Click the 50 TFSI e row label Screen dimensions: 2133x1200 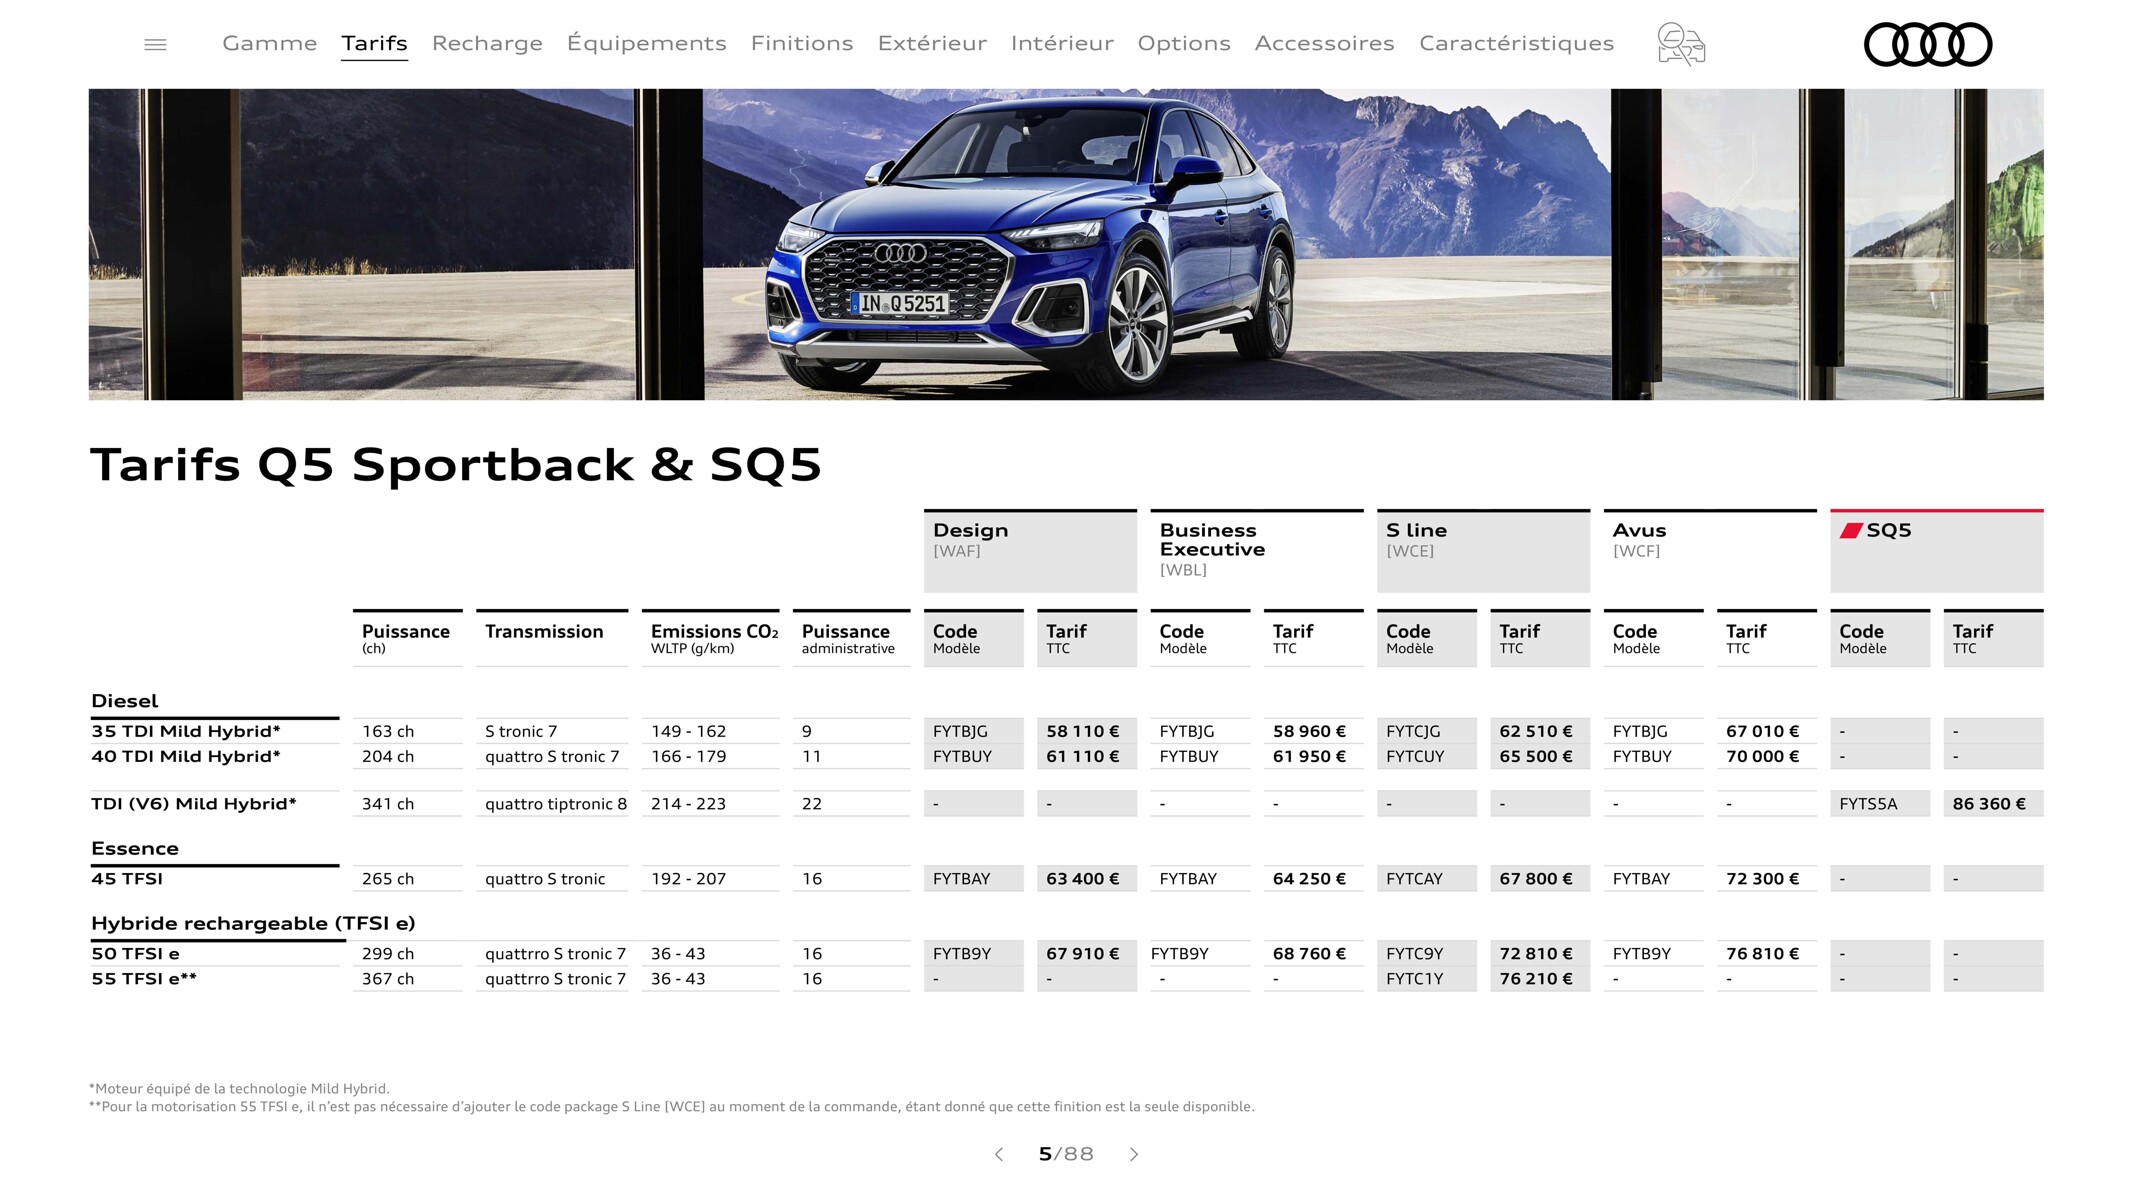pos(135,954)
